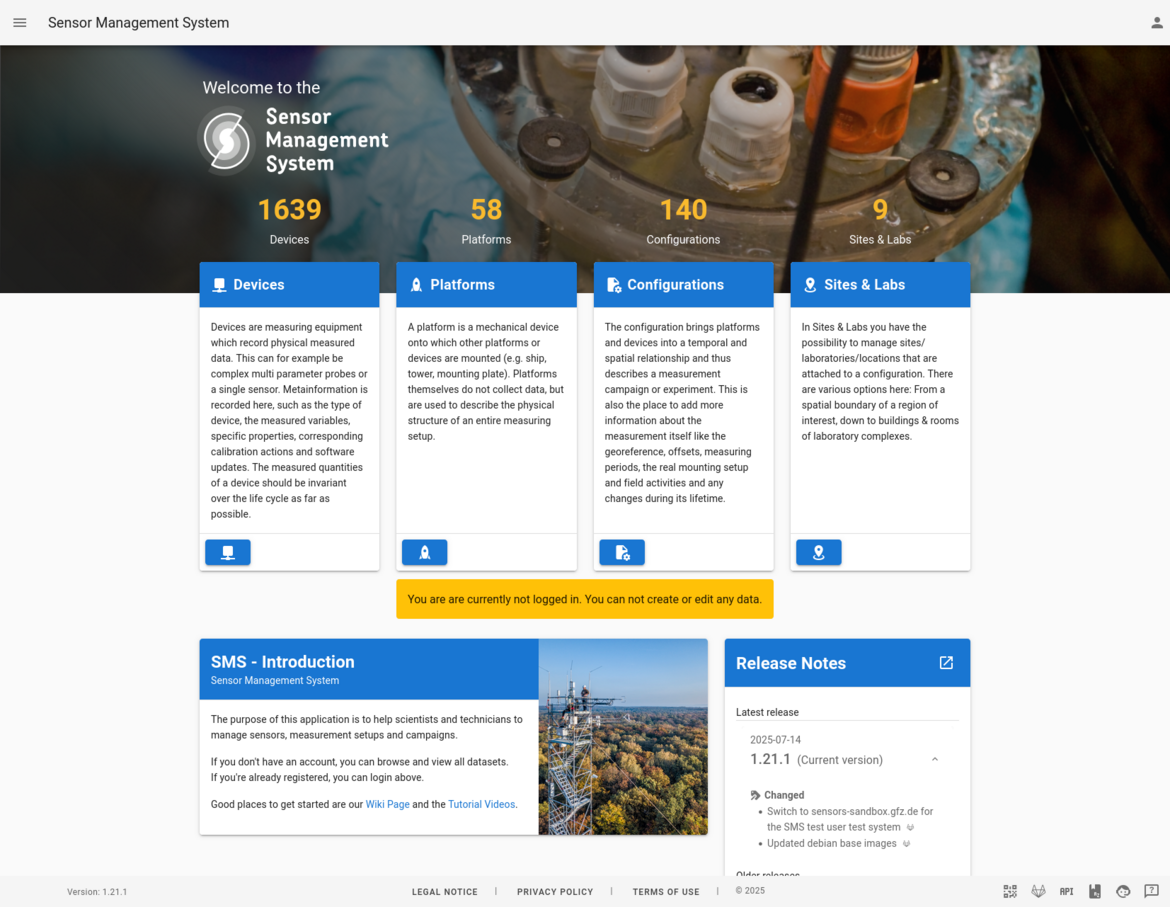Click the '© 2025' footer text
This screenshot has width=1170, height=907.
point(750,891)
